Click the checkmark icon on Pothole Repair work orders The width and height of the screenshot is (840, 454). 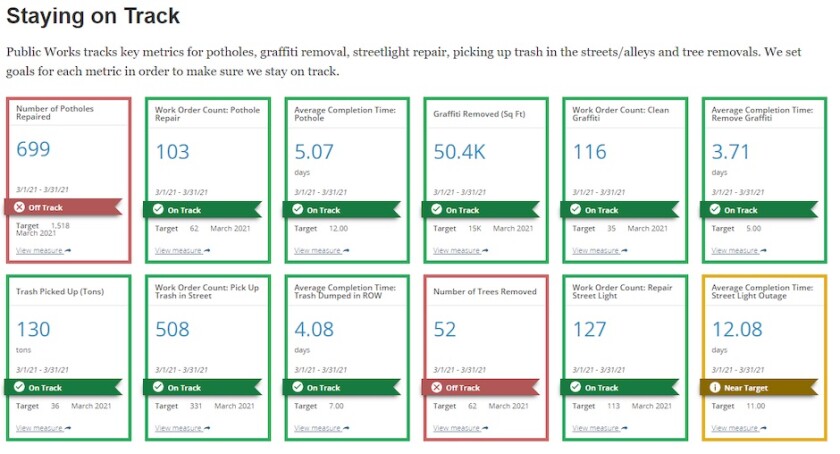click(x=157, y=210)
